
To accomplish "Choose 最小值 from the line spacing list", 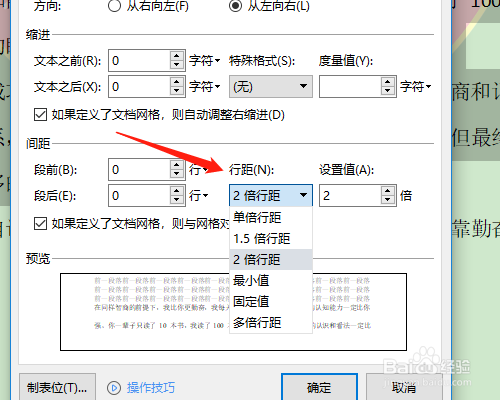I will [271, 280].
